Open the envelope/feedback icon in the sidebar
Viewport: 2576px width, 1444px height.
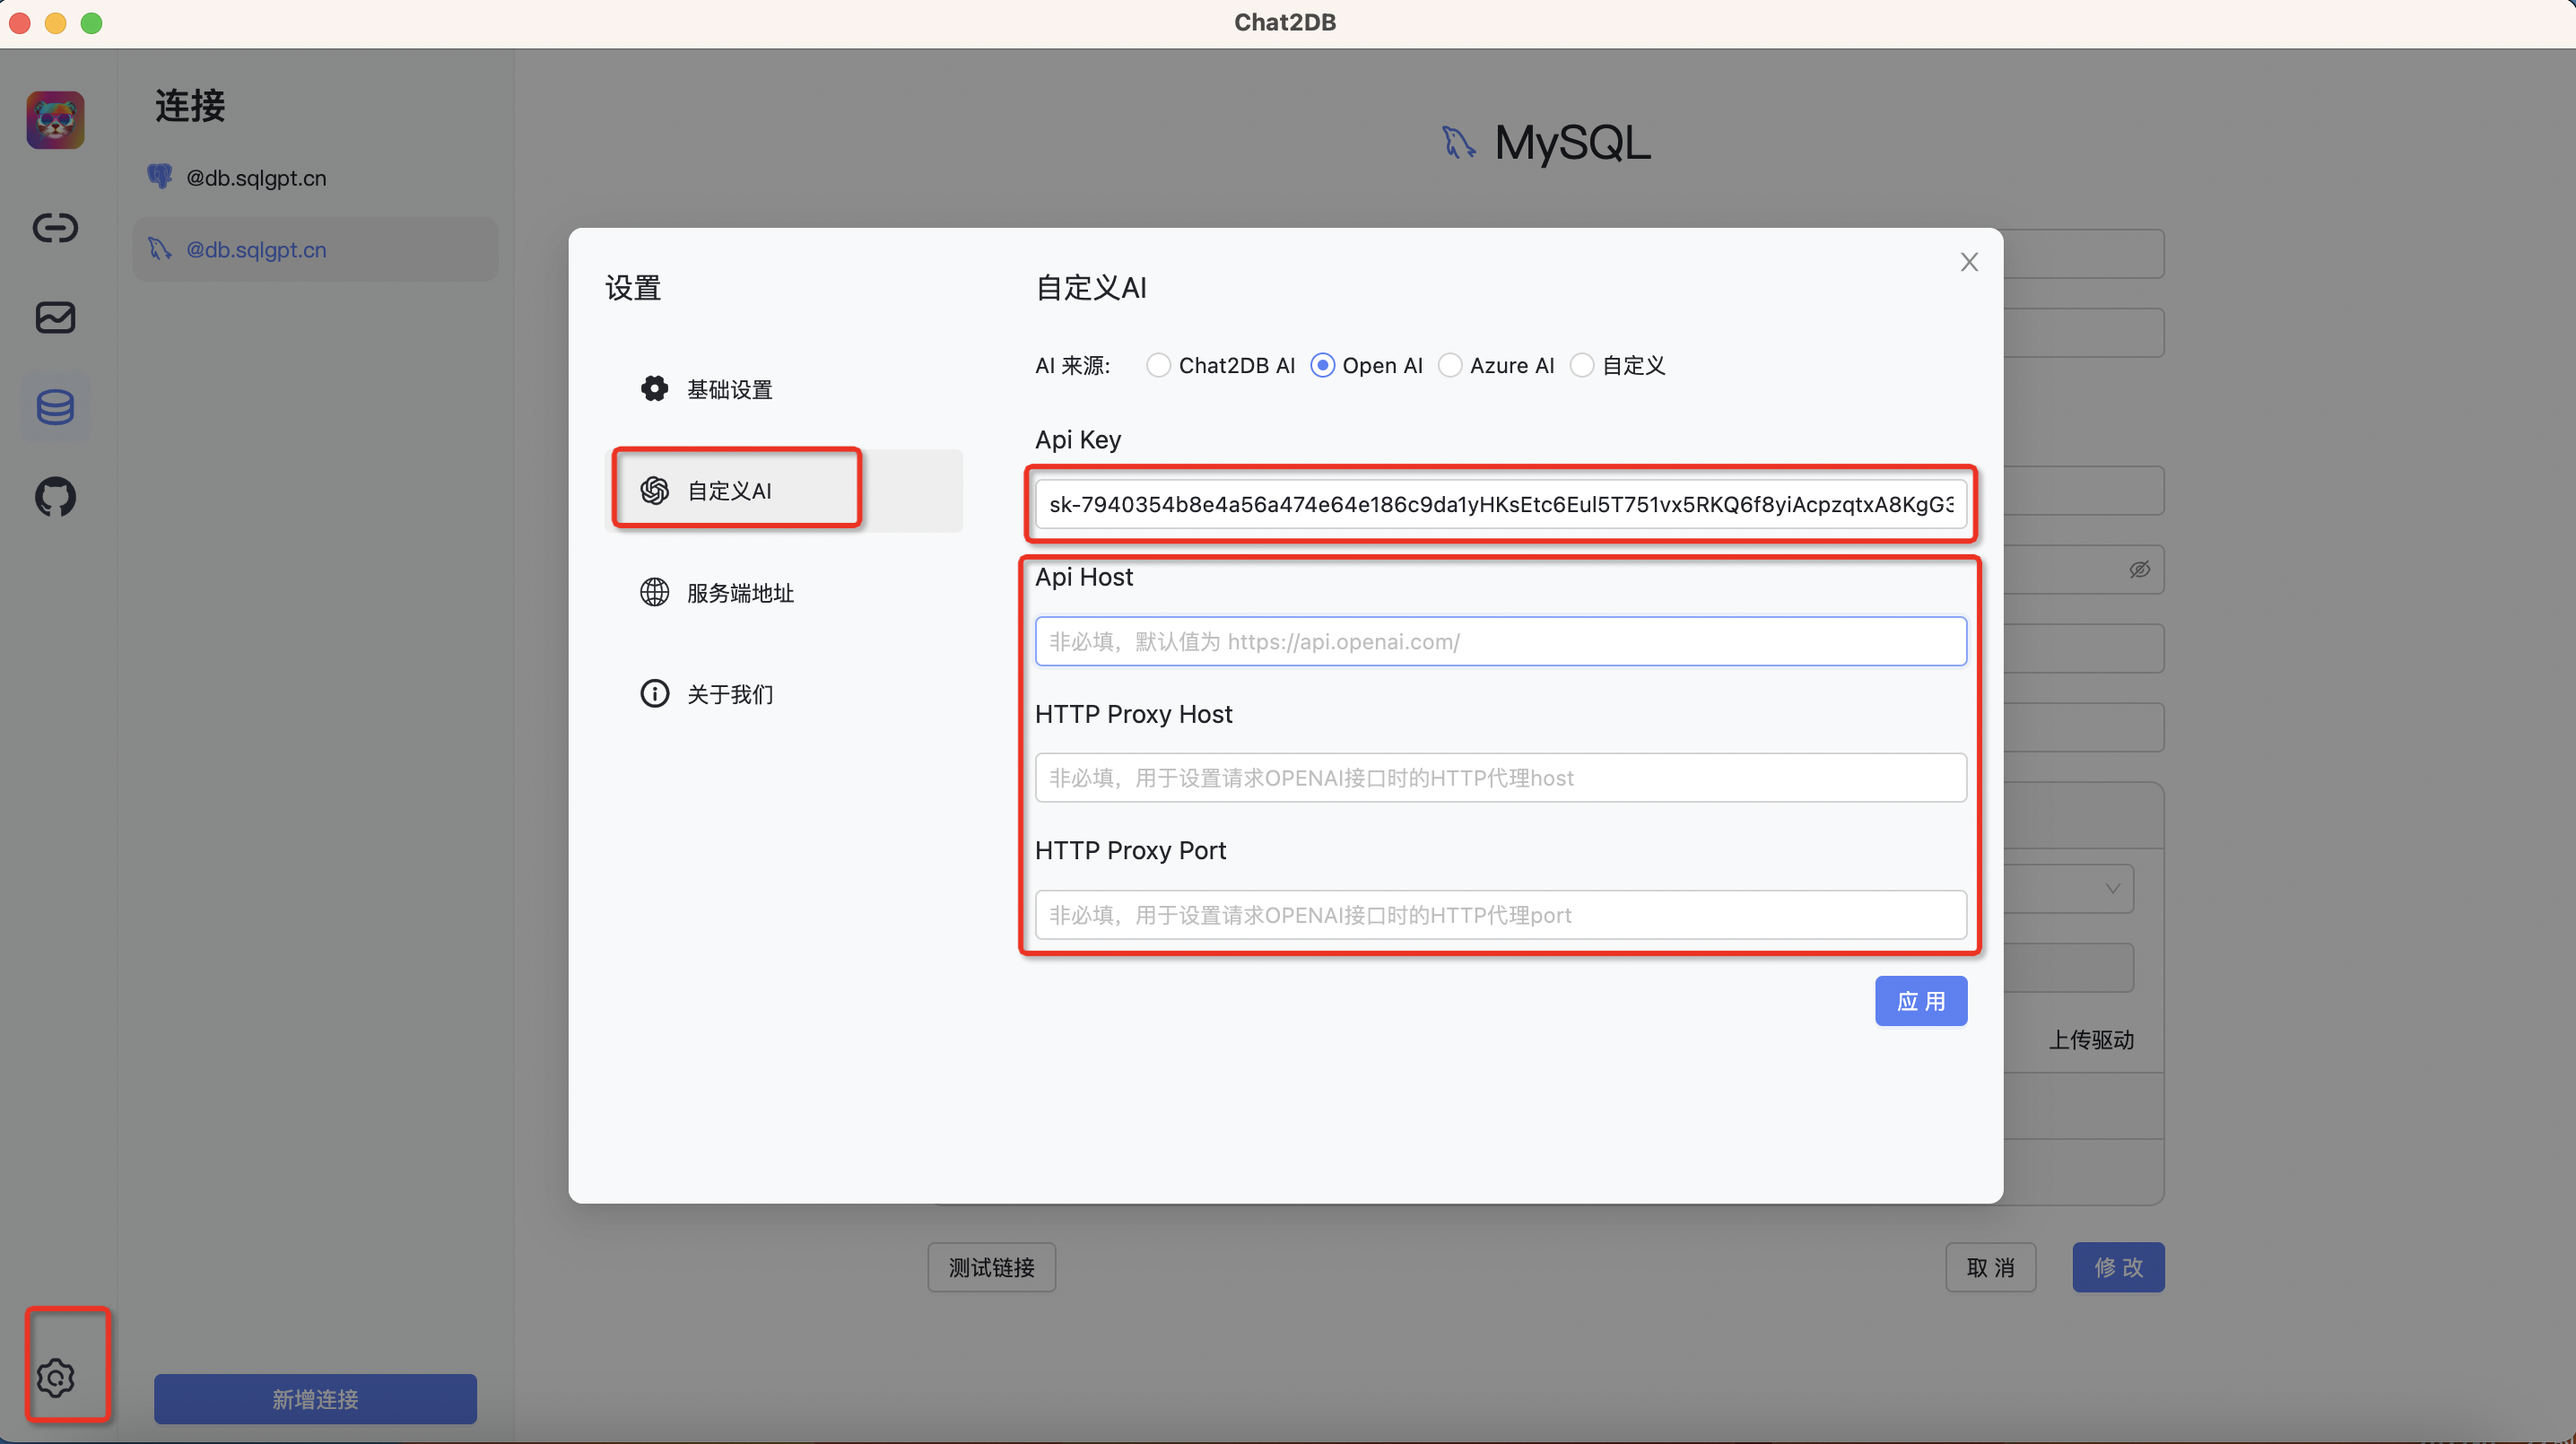[55, 317]
